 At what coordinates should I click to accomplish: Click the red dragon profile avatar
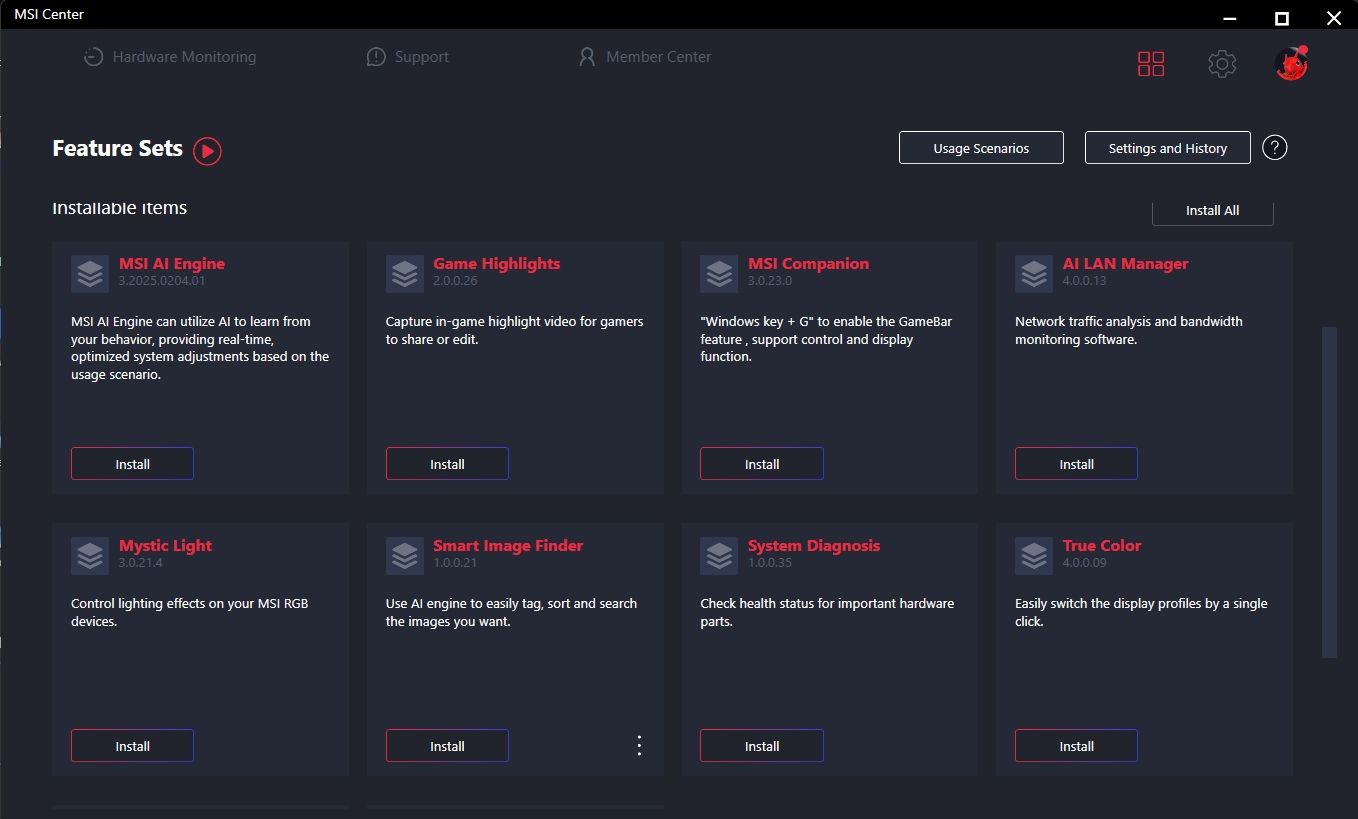[x=1291, y=63]
